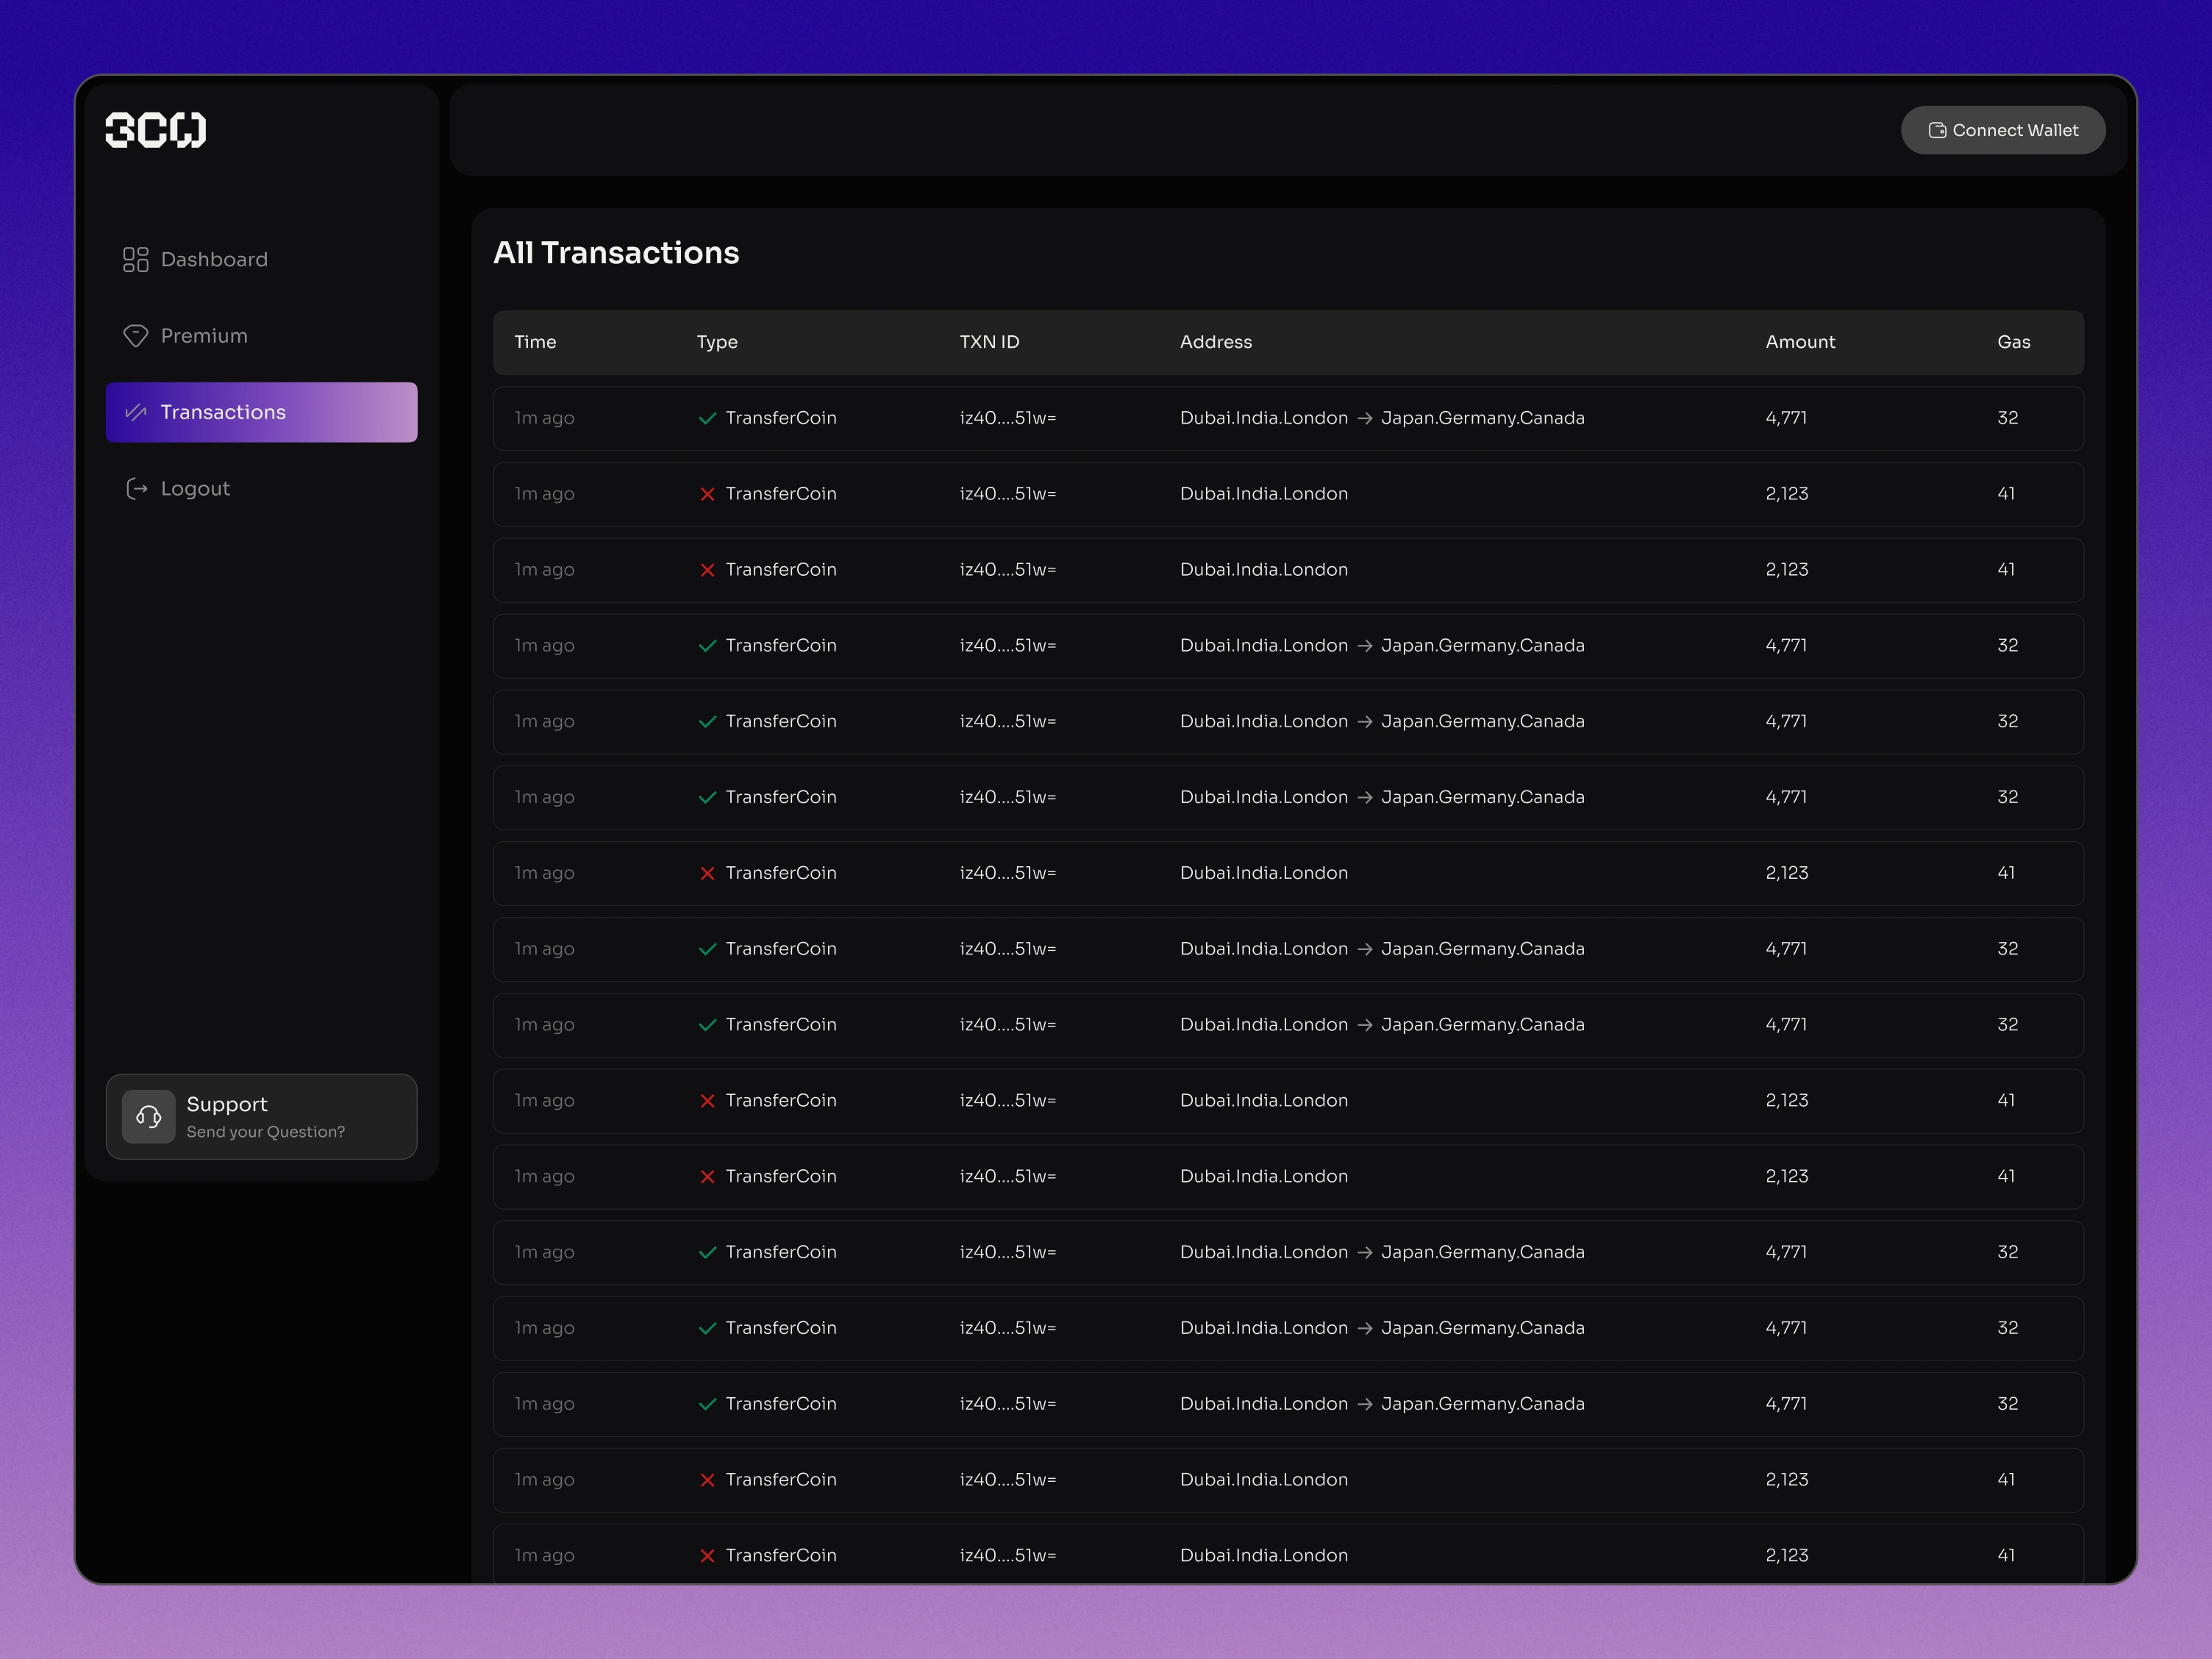Select the Transactions sidebar item

pos(261,412)
